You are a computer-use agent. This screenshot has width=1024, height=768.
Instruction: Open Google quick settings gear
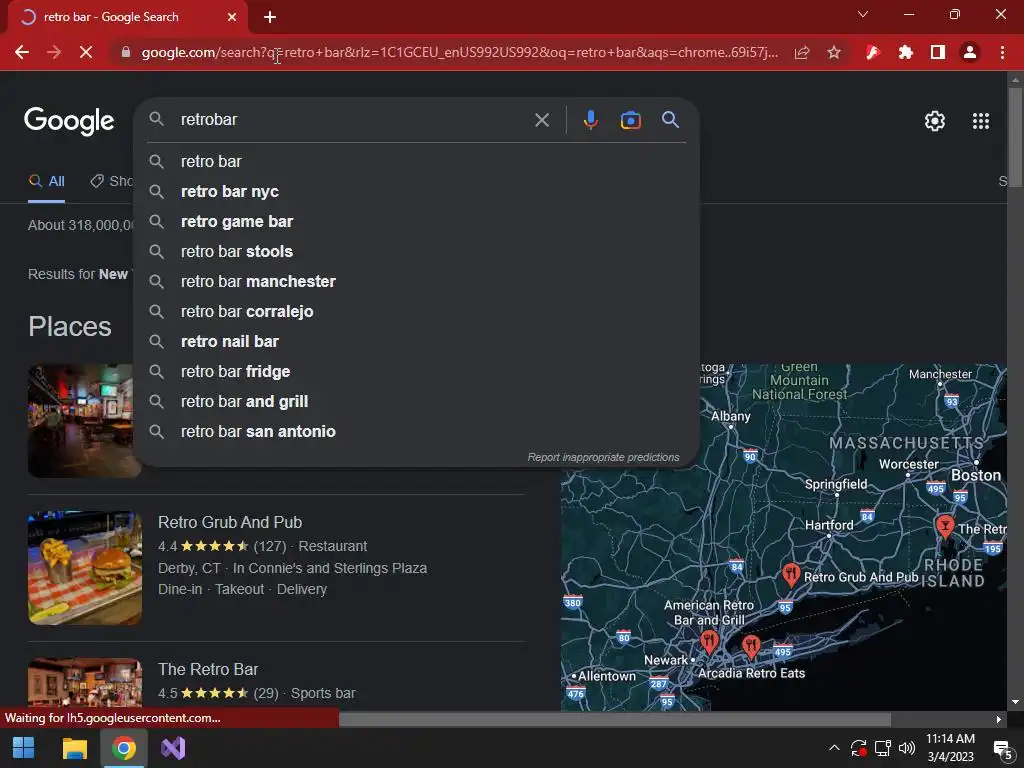point(935,121)
